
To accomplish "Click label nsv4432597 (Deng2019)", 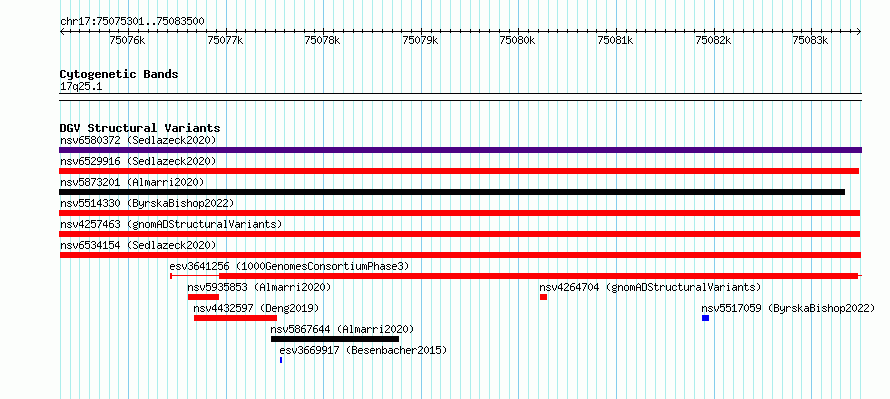I will [x=256, y=308].
